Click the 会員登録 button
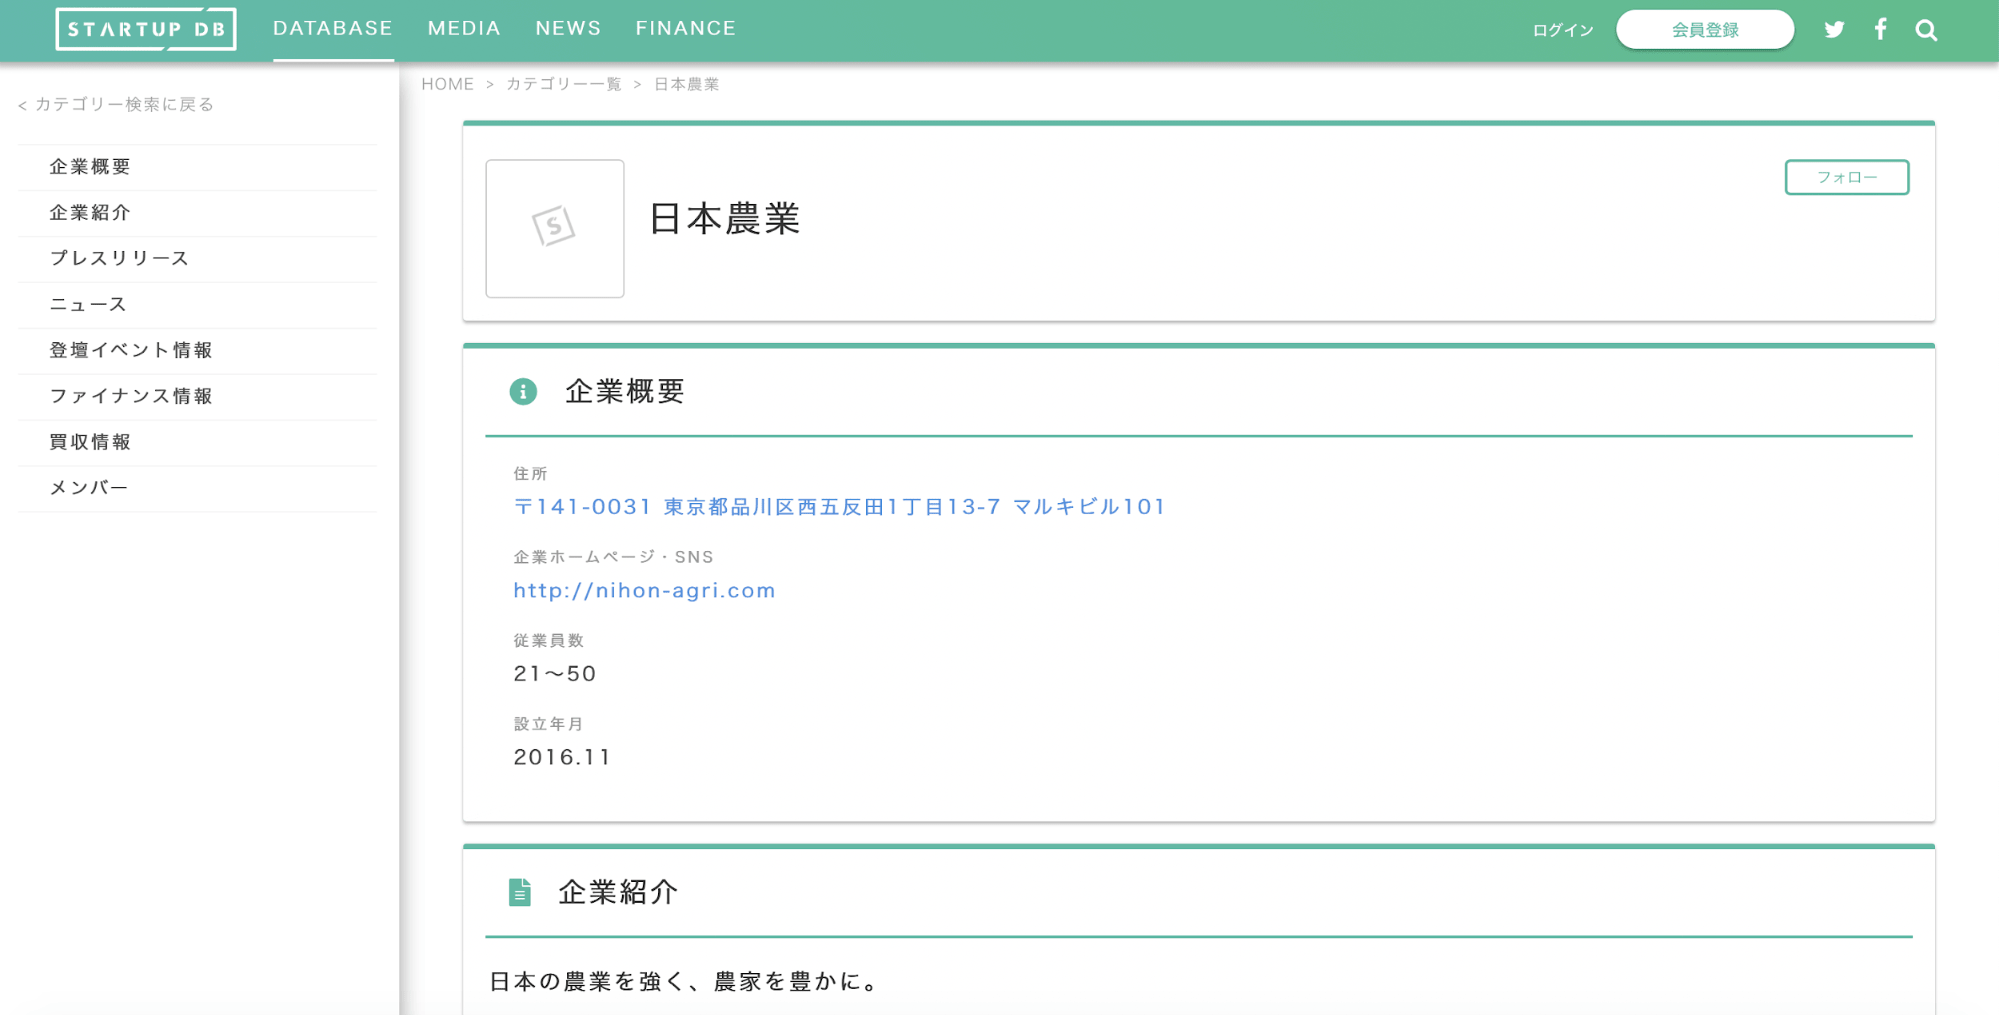 [x=1705, y=29]
